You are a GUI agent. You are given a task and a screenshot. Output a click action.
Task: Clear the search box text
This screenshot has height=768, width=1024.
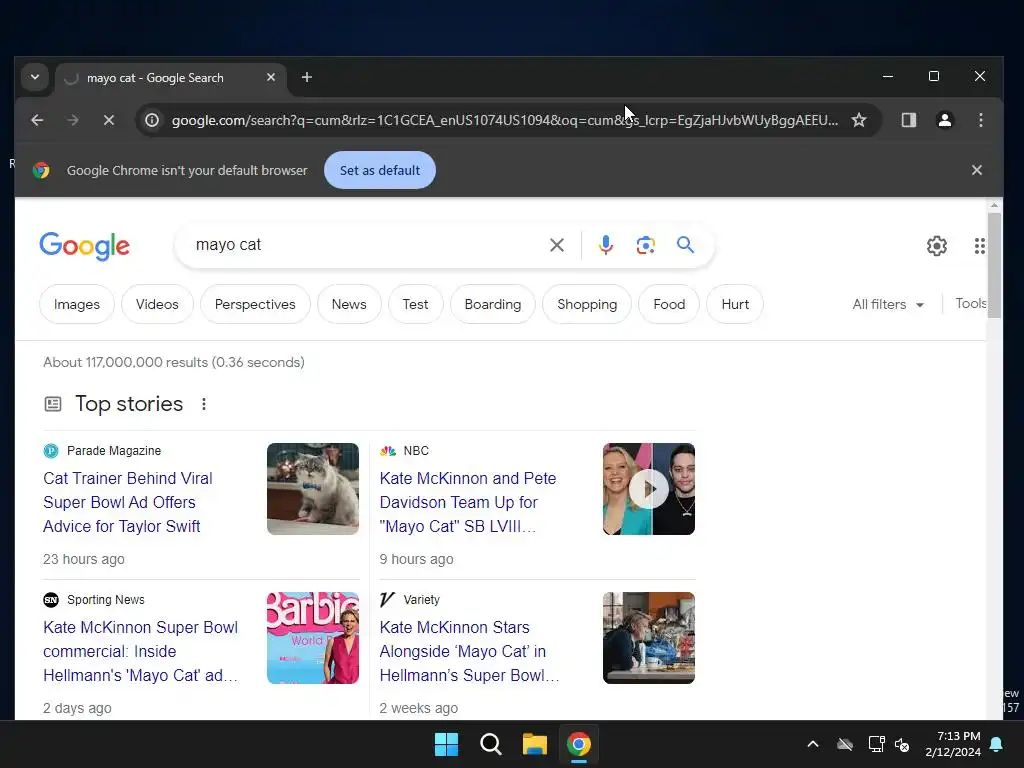(556, 245)
